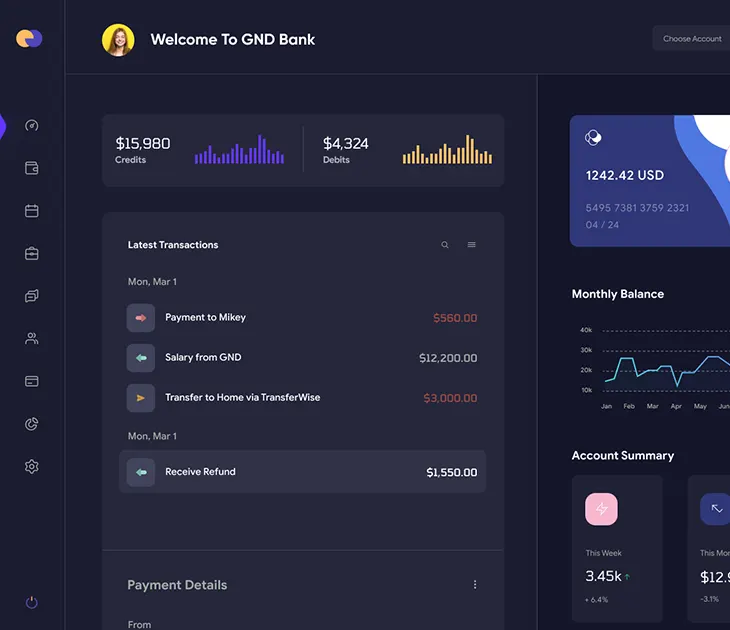The width and height of the screenshot is (730, 630).
Task: Search latest transactions with magnifier icon
Action: pyautogui.click(x=445, y=245)
